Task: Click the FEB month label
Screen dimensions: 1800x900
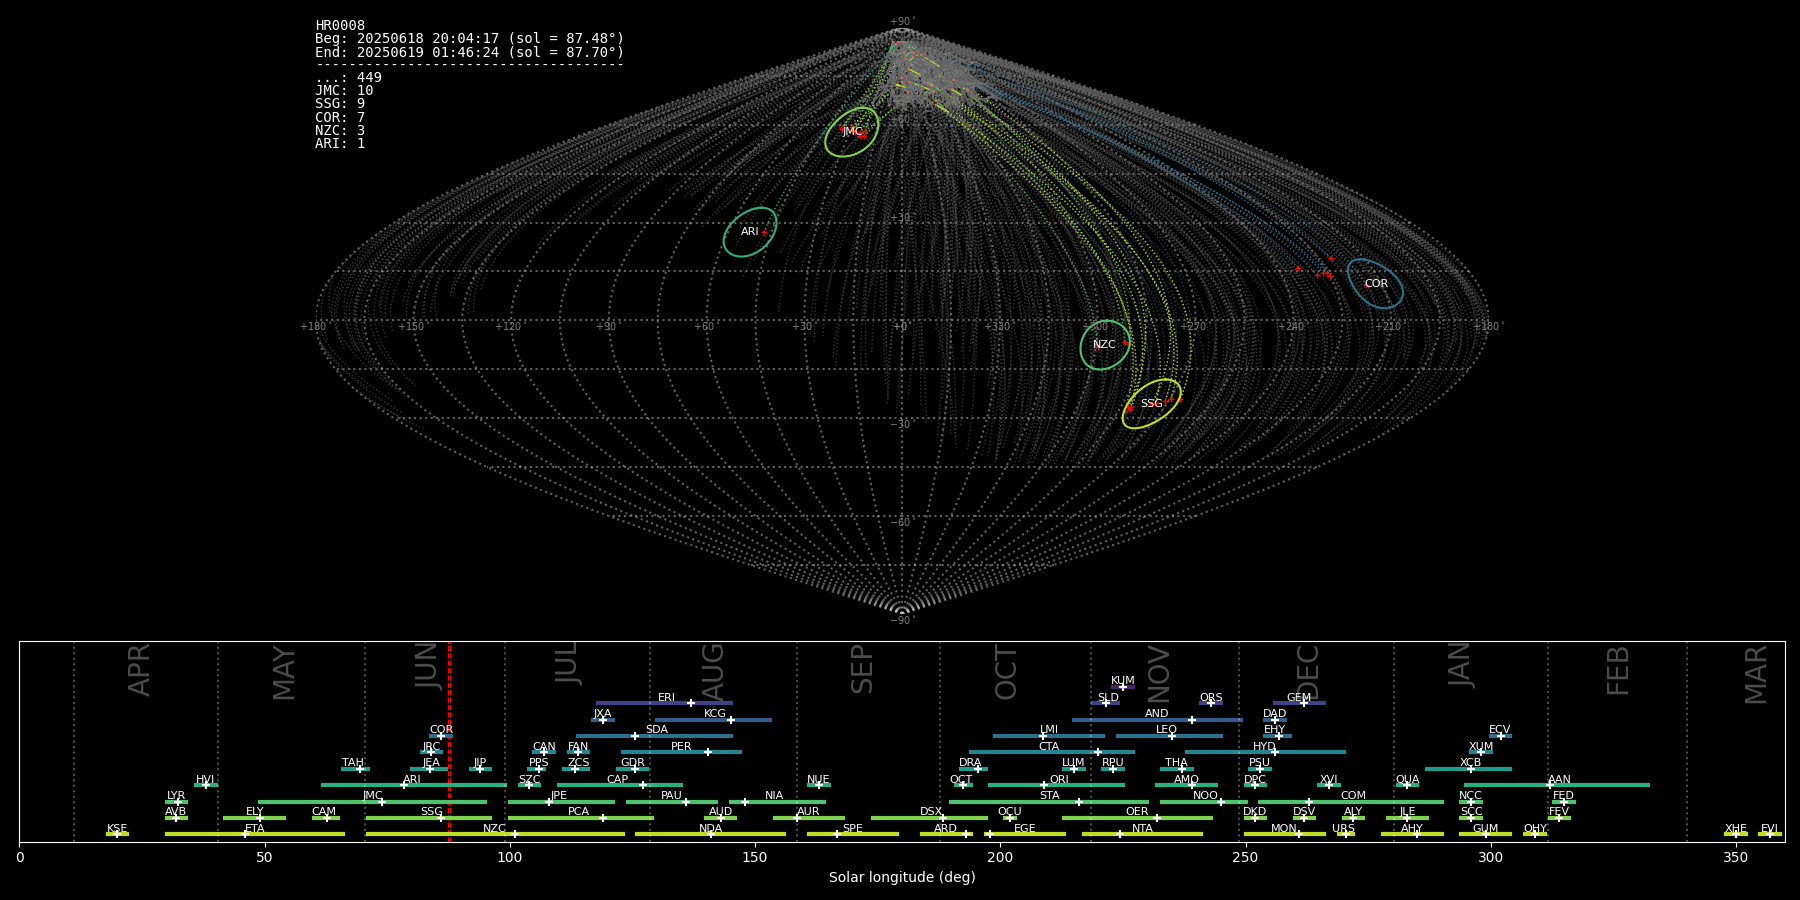Action: point(1618,670)
